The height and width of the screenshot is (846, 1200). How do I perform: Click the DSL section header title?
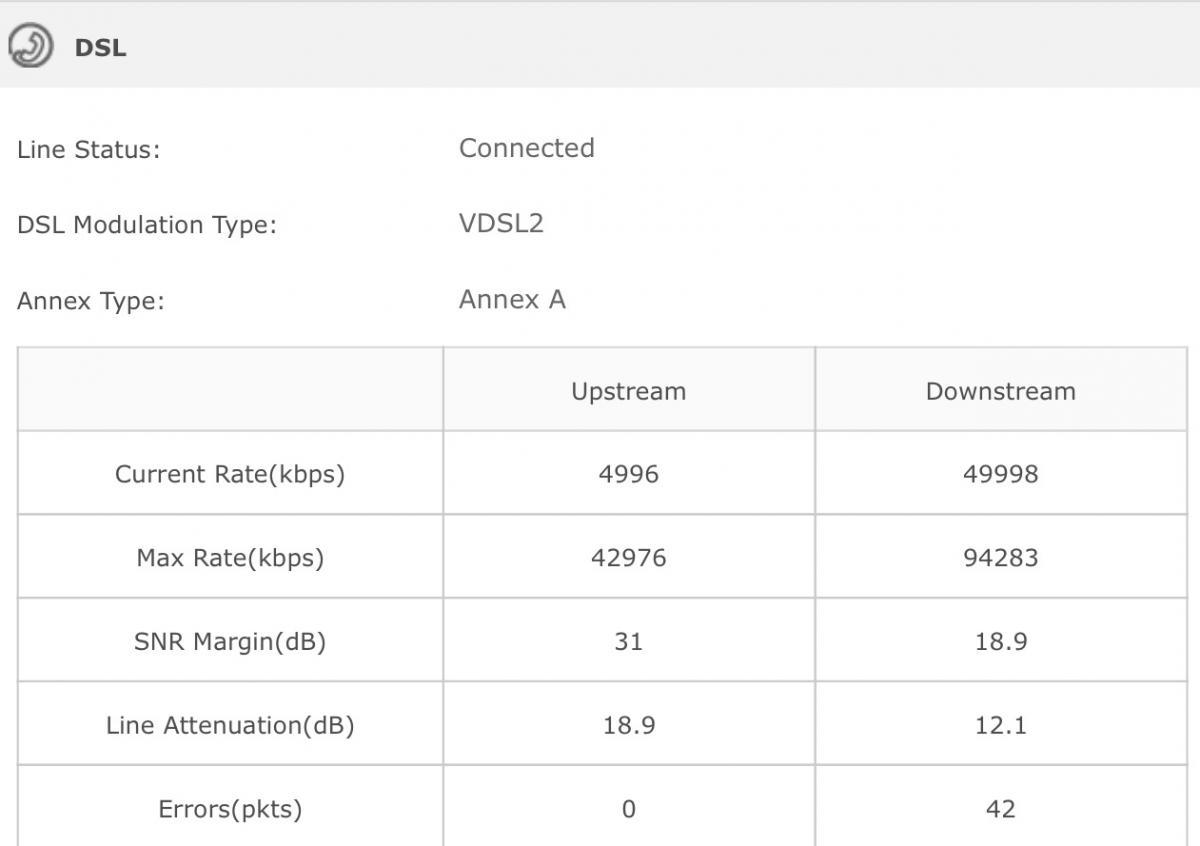click(x=100, y=48)
